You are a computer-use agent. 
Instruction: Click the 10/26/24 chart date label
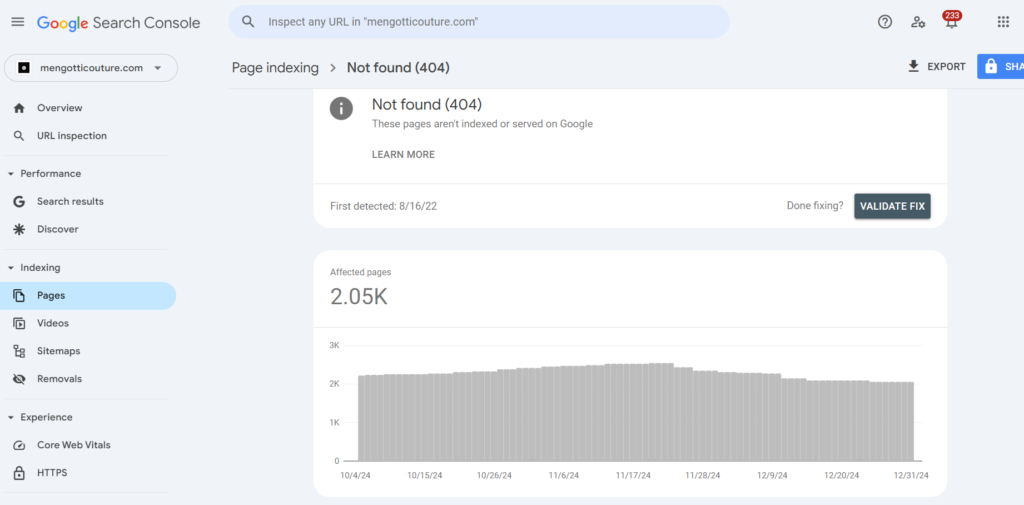pyautogui.click(x=494, y=476)
